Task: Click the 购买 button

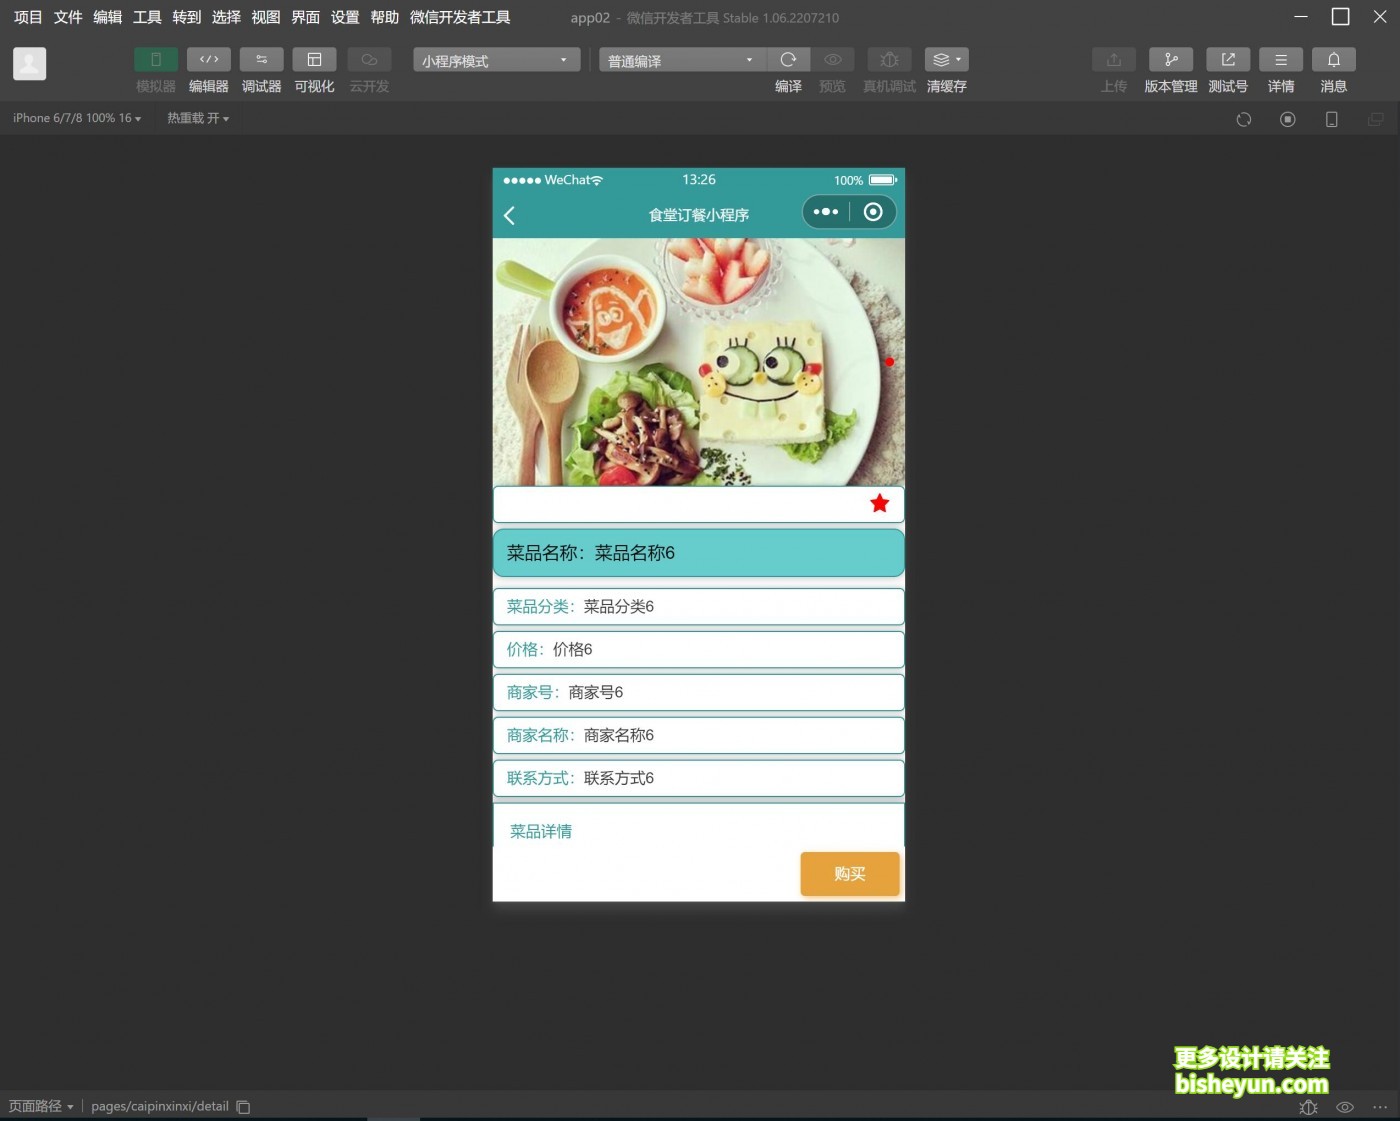Action: [850, 874]
